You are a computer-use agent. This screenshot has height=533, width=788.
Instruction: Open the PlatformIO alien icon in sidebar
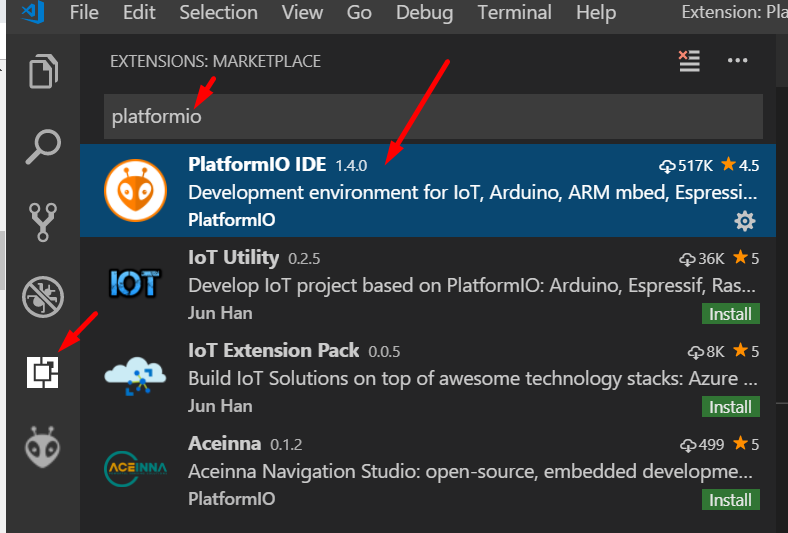click(43, 446)
